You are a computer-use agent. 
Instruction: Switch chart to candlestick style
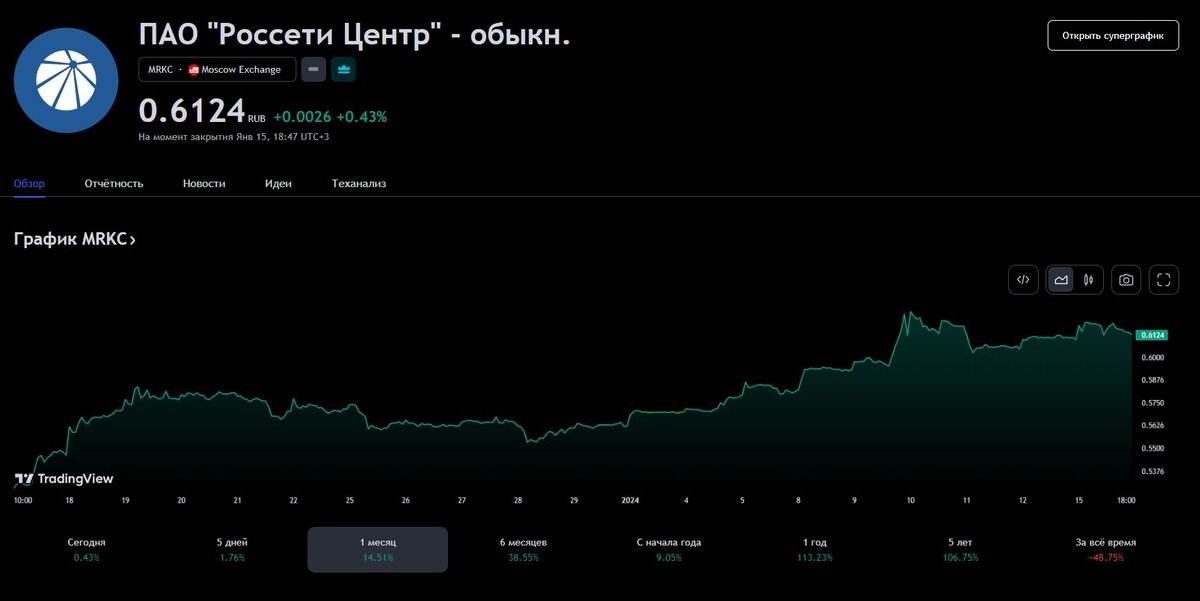pos(1088,280)
